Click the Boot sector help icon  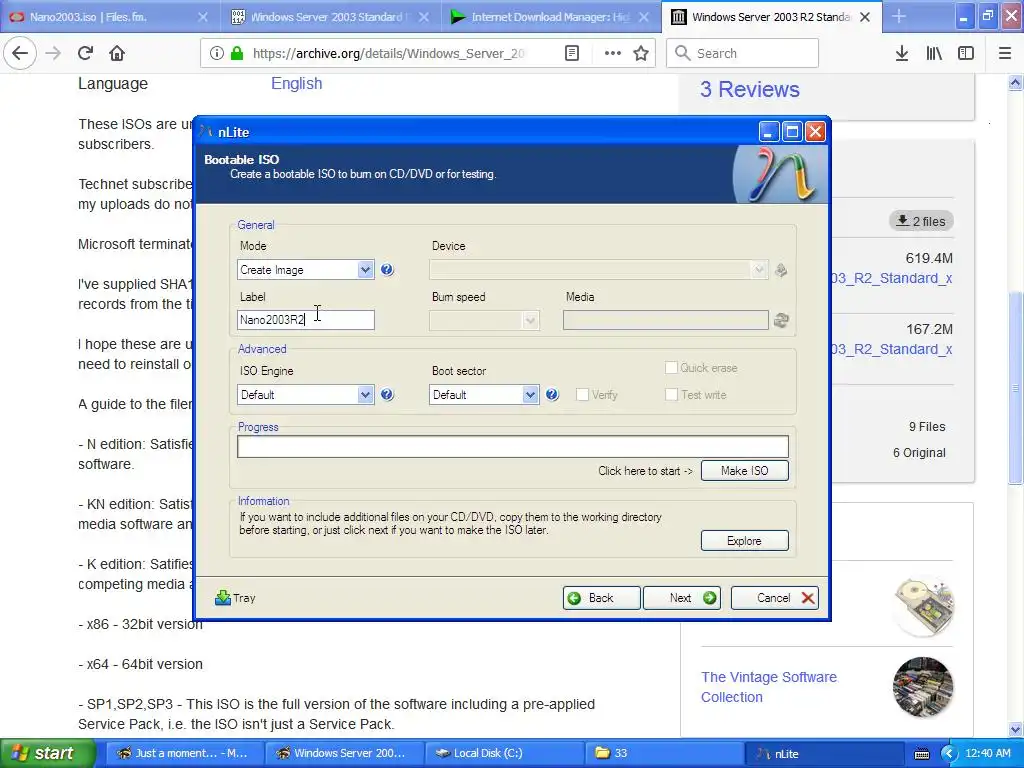tap(552, 394)
